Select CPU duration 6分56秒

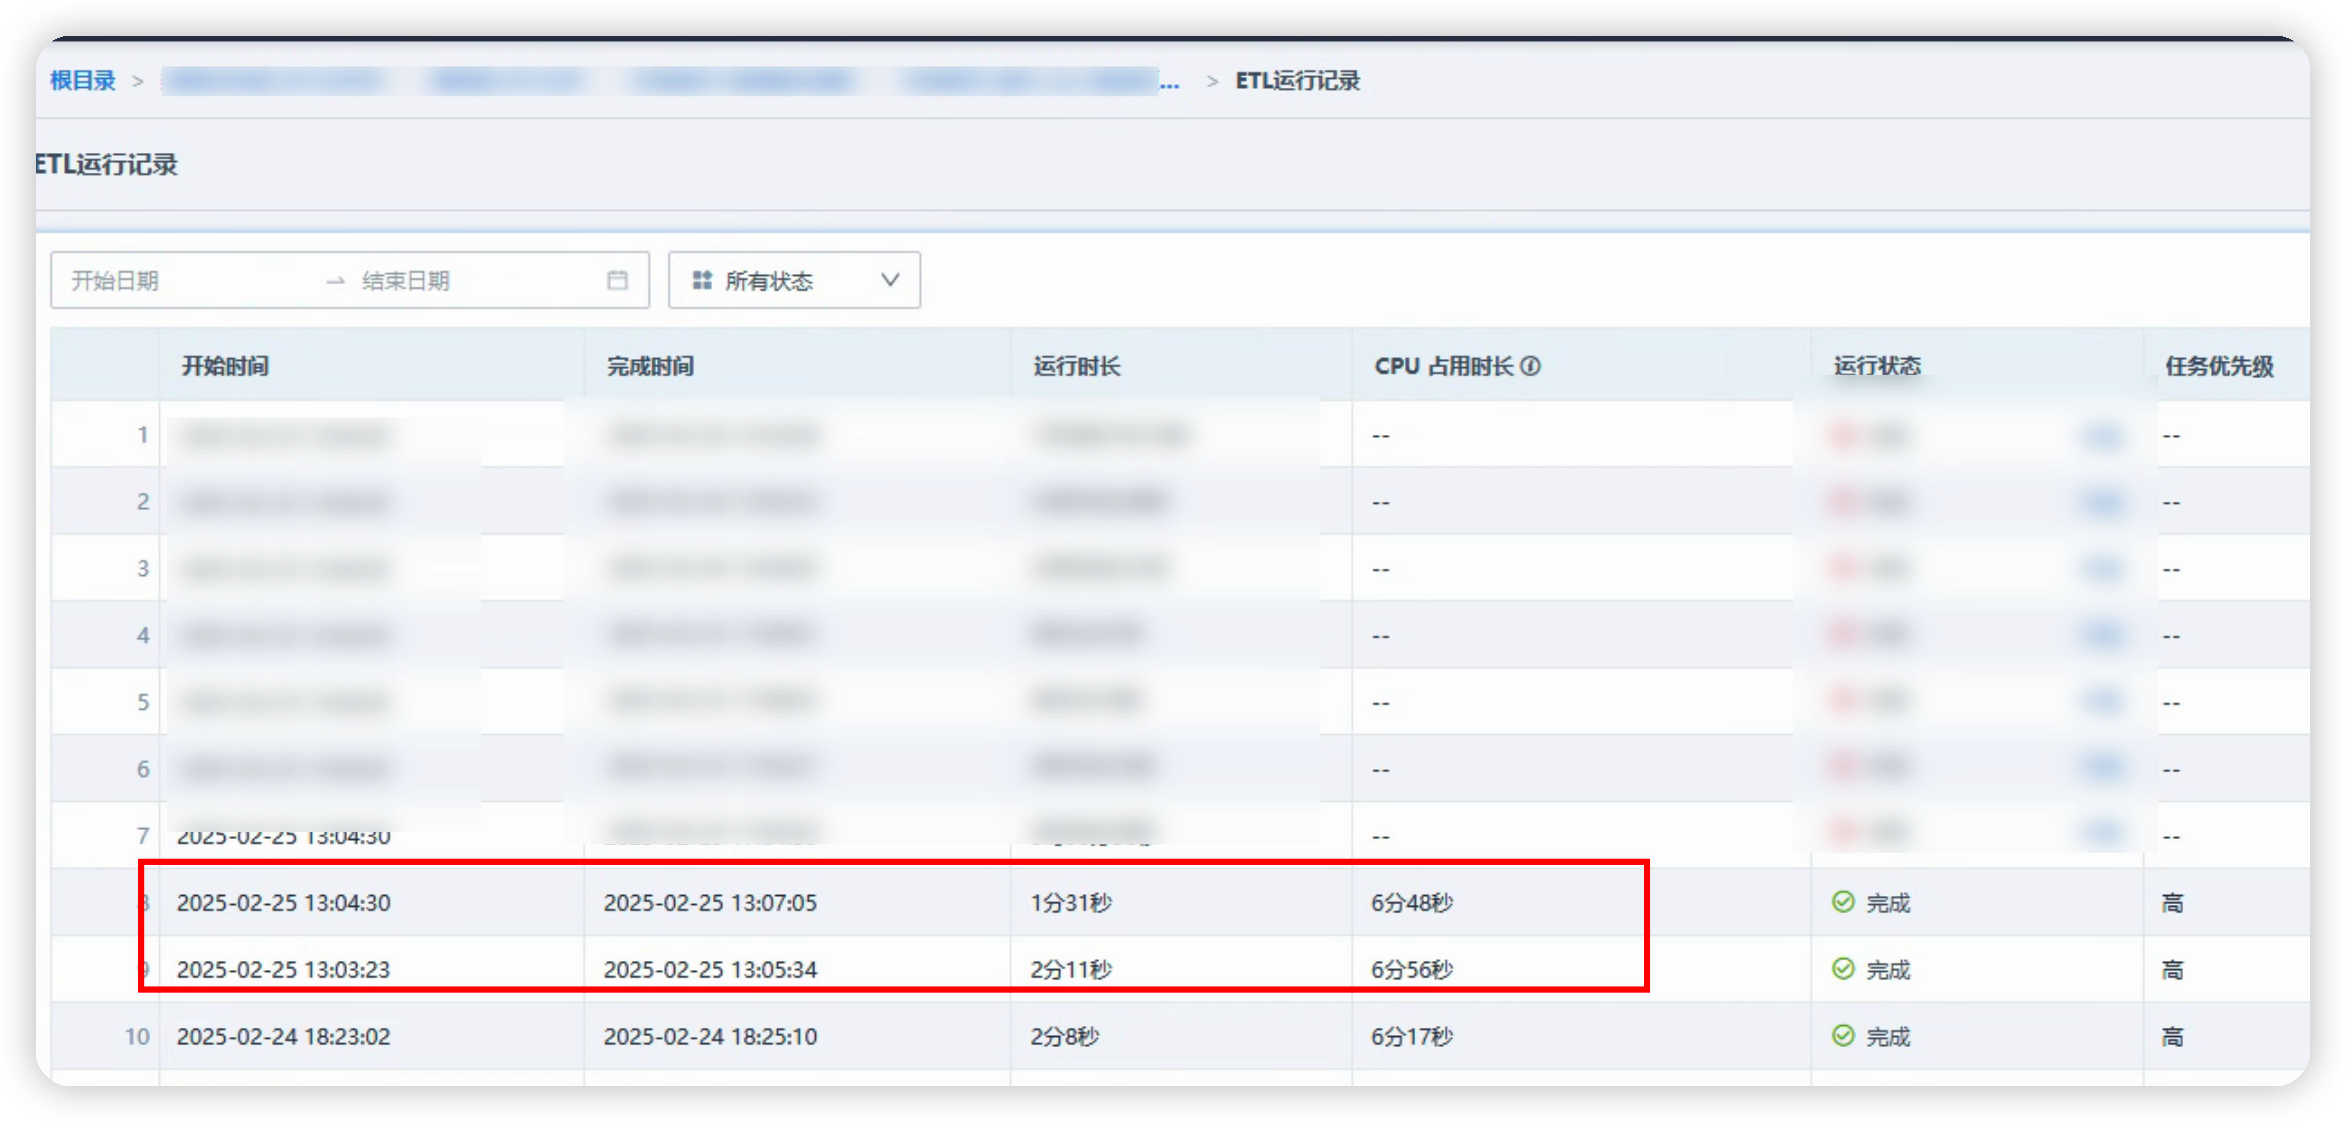(x=1412, y=970)
